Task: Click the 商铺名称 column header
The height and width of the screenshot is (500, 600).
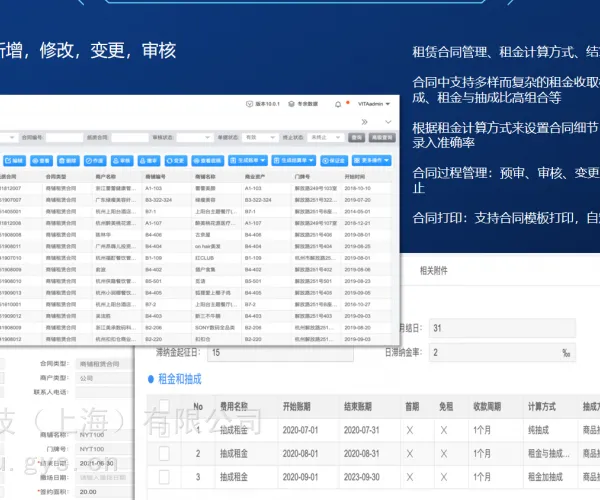Action: [205, 177]
